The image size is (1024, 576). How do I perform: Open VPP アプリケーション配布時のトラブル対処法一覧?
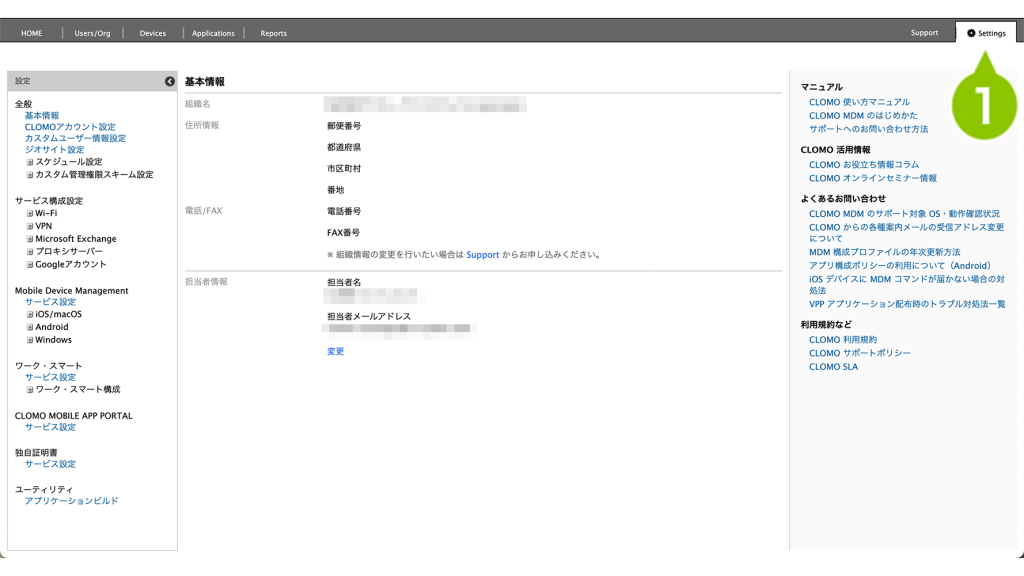tap(907, 304)
